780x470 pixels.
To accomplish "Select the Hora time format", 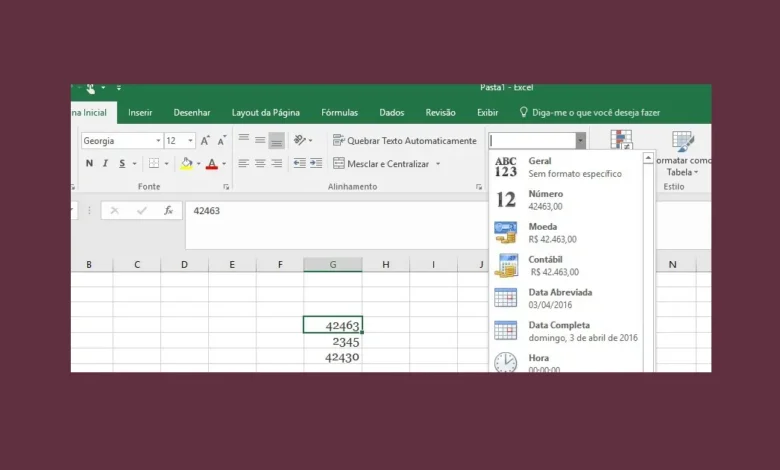I will pyautogui.click(x=566, y=361).
